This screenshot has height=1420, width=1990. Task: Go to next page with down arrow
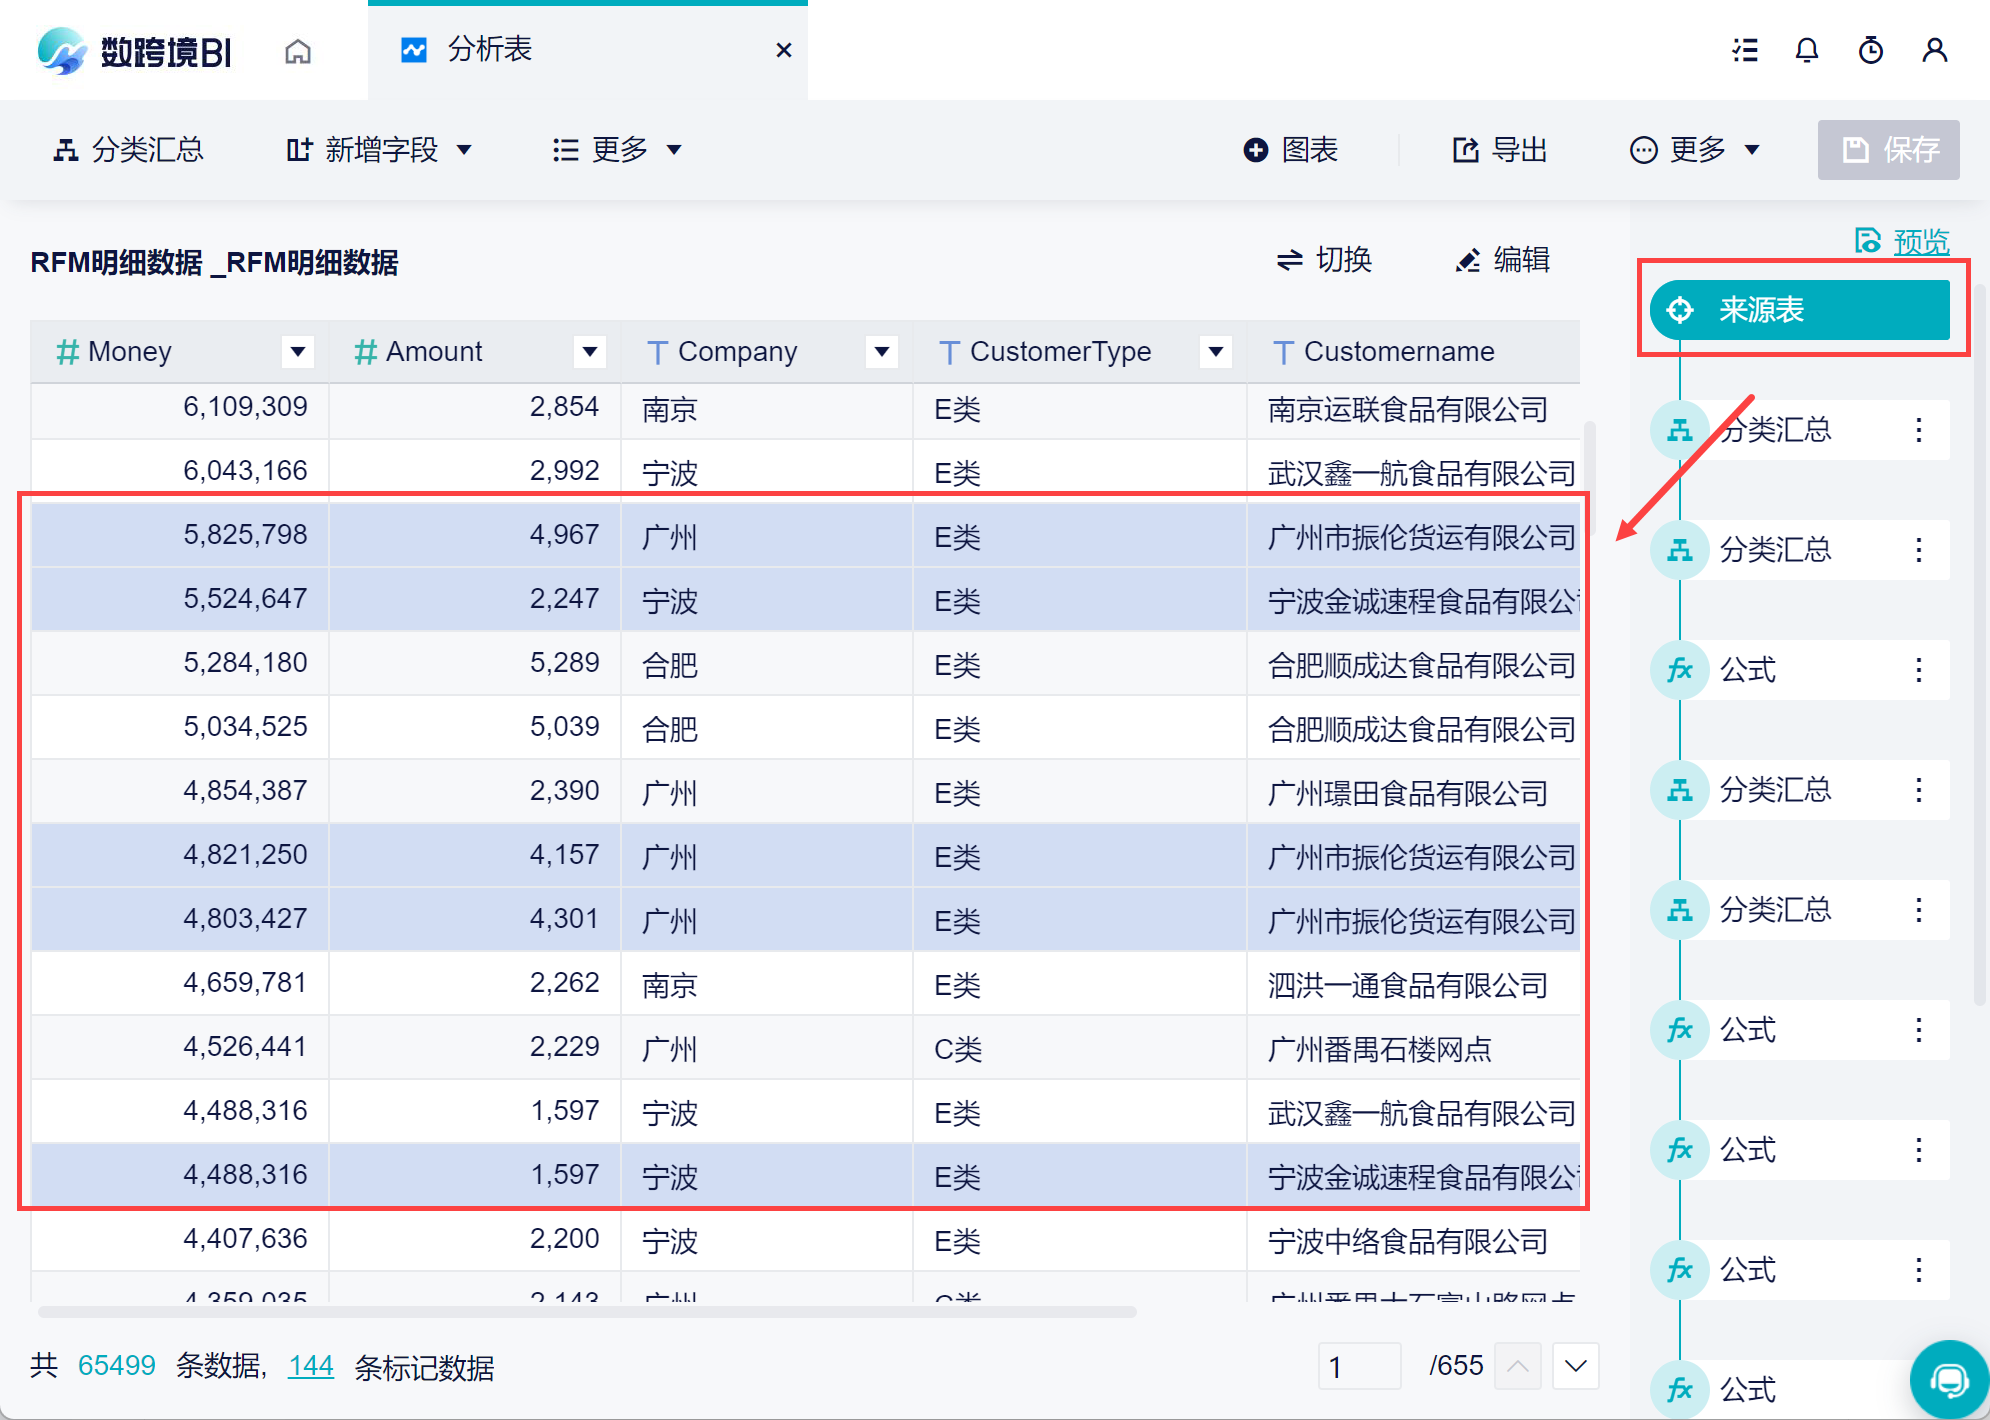point(1575,1366)
